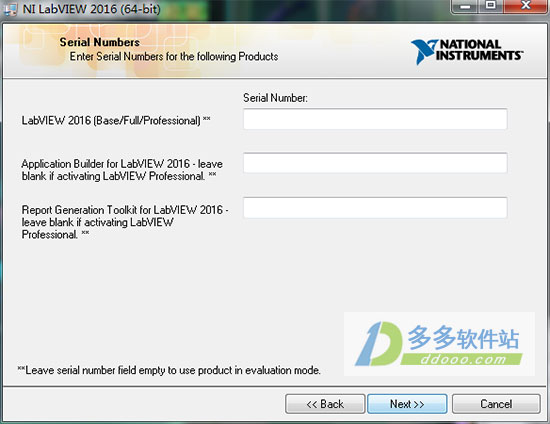The height and width of the screenshot is (424, 550).
Task: Maximize the NI LabVIEW installer window
Action: (490, 6)
